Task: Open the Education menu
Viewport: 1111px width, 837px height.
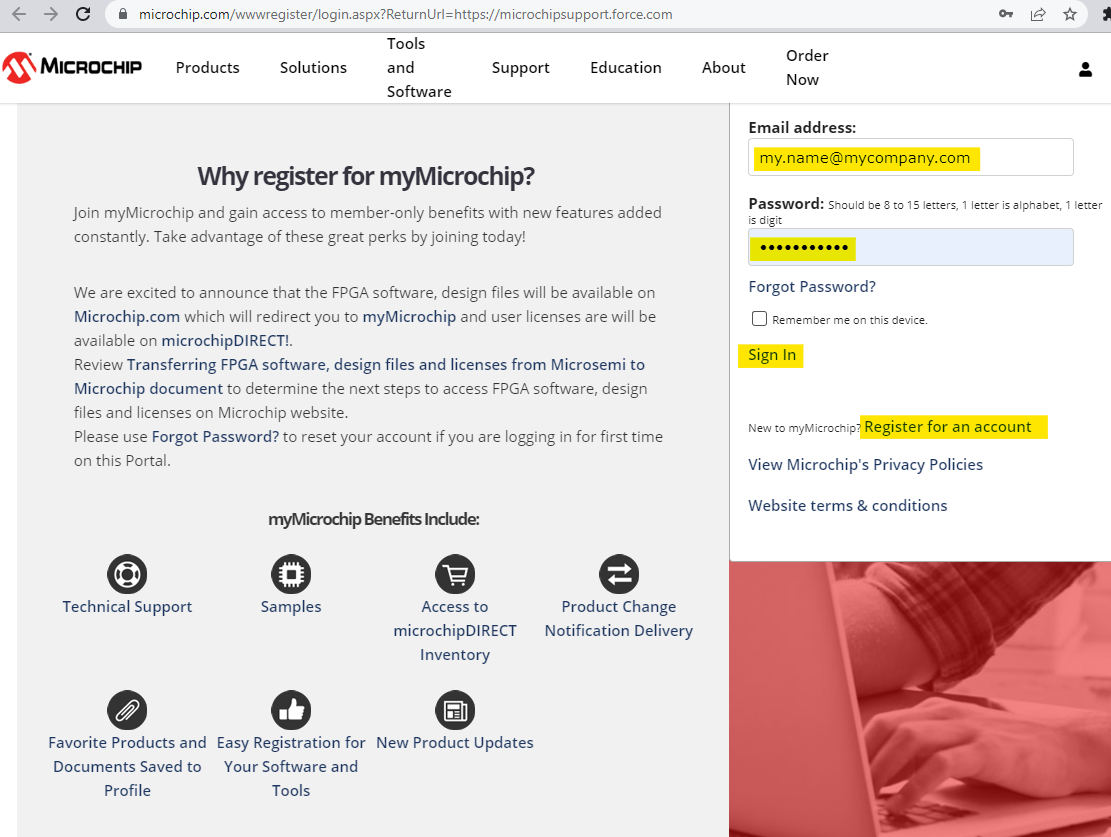Action: click(x=626, y=67)
